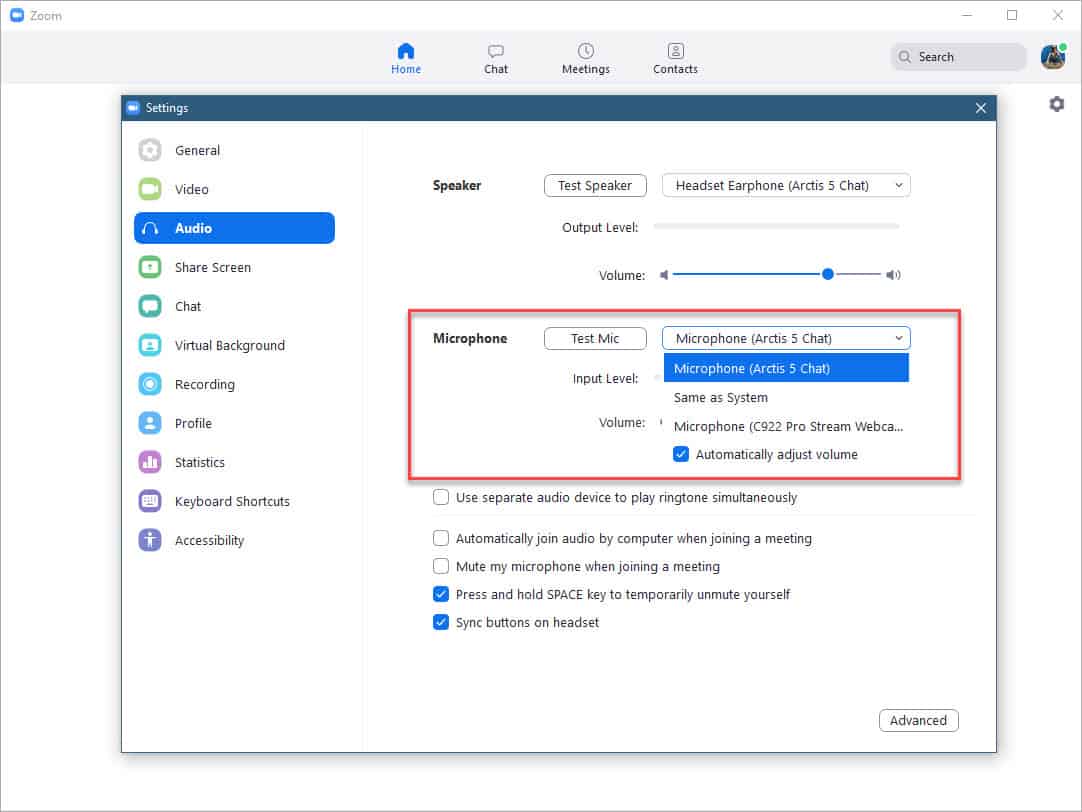Click the Zoom logo in Settings title bar

click(x=133, y=108)
